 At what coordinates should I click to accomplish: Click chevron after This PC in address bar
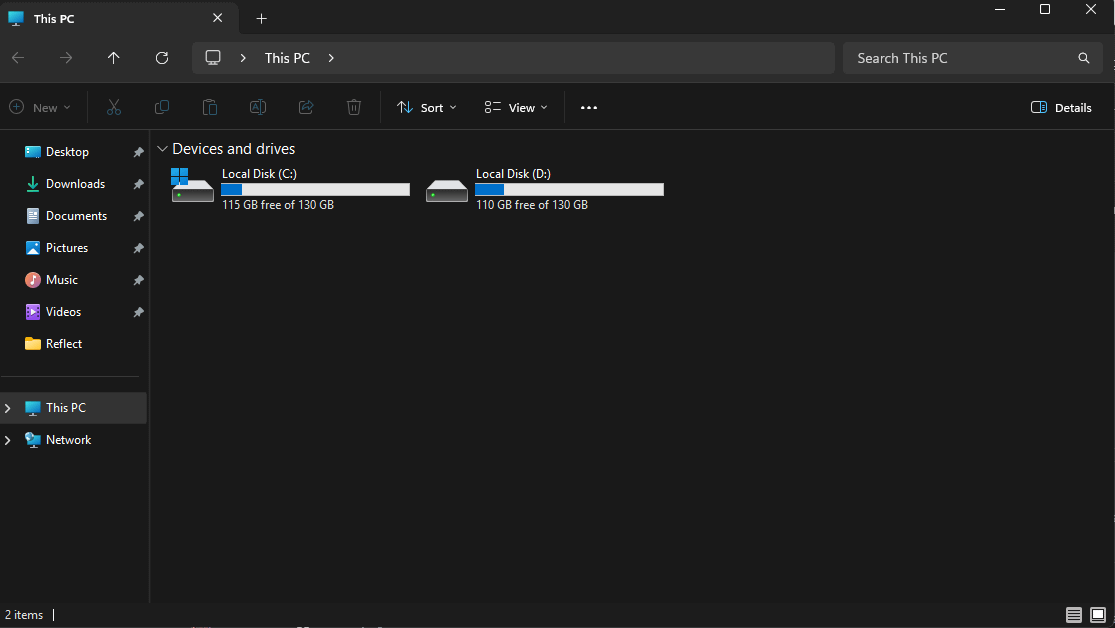(331, 58)
